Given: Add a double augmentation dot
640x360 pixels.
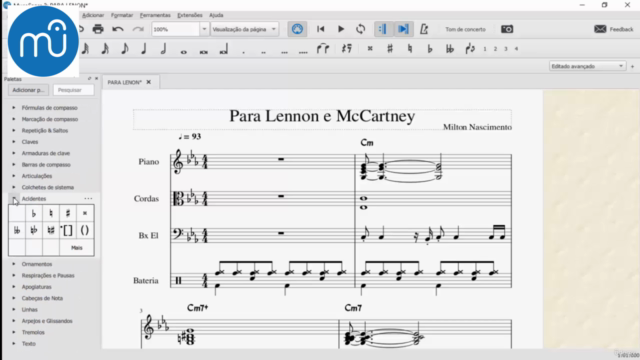Looking at the screenshot, I should tap(263, 52).
